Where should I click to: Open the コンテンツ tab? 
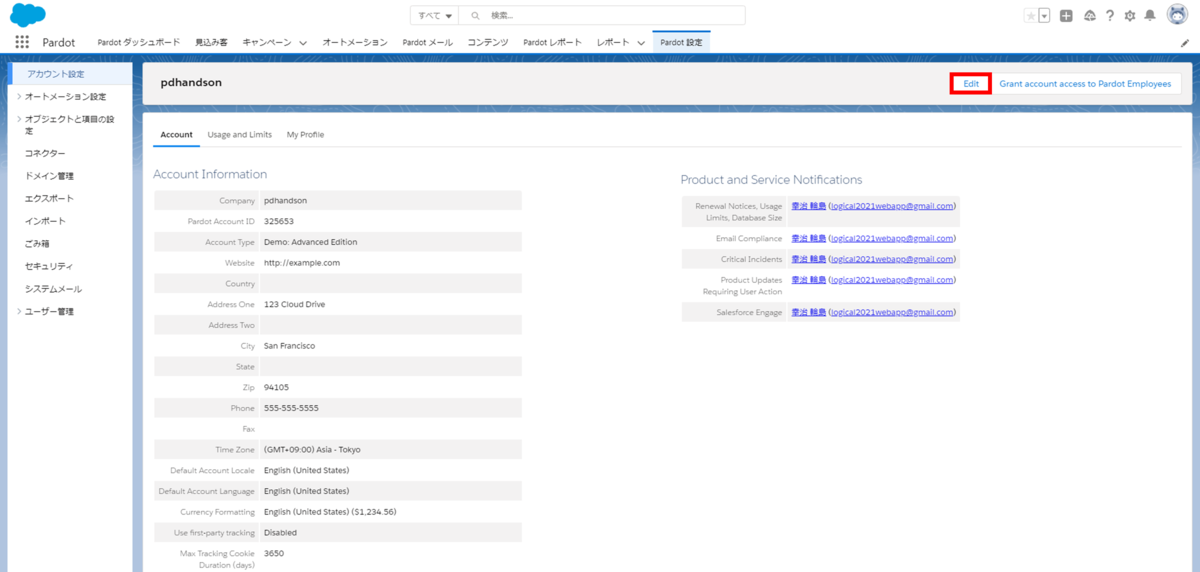[x=488, y=43]
